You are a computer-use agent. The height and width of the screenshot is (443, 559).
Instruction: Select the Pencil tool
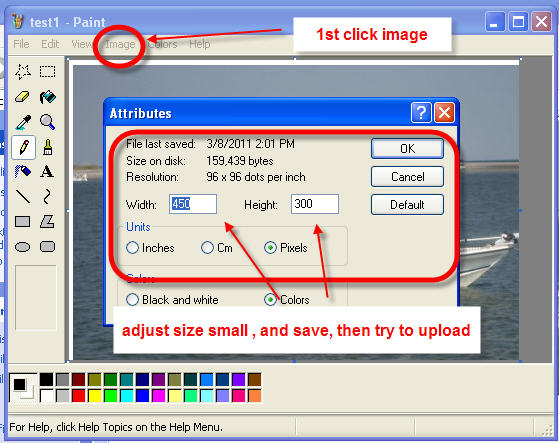pyautogui.click(x=24, y=147)
